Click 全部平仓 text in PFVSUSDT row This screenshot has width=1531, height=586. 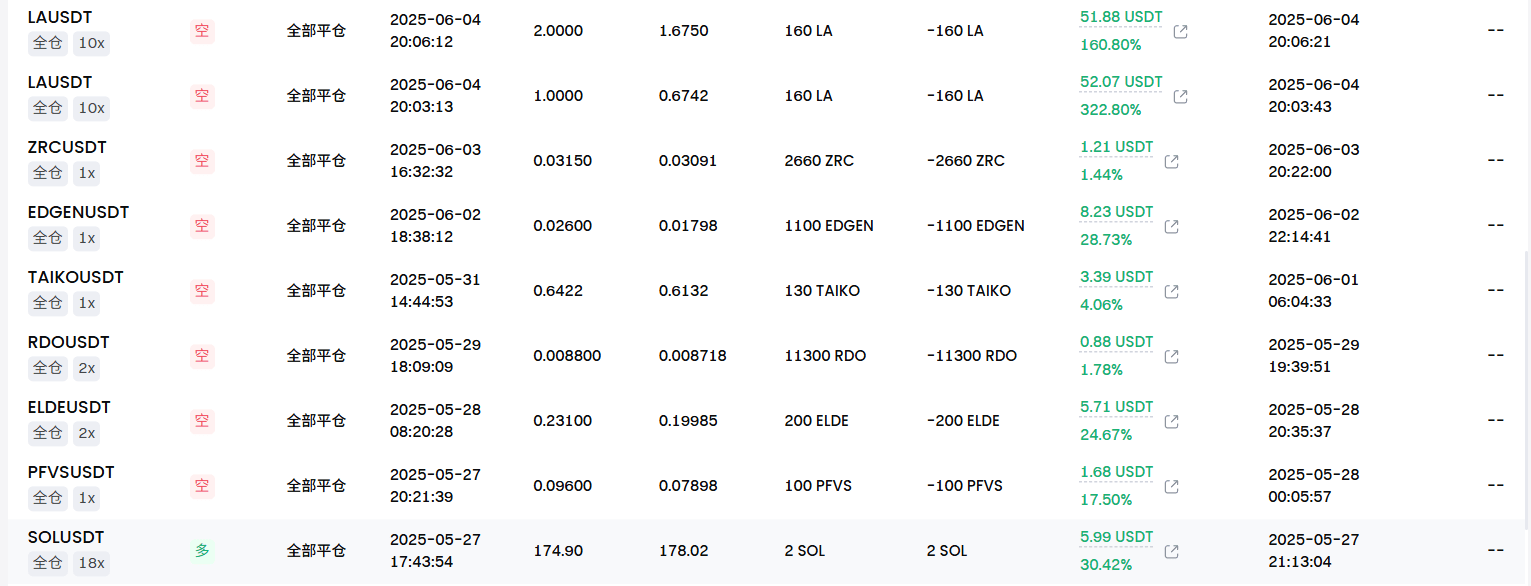click(x=316, y=485)
